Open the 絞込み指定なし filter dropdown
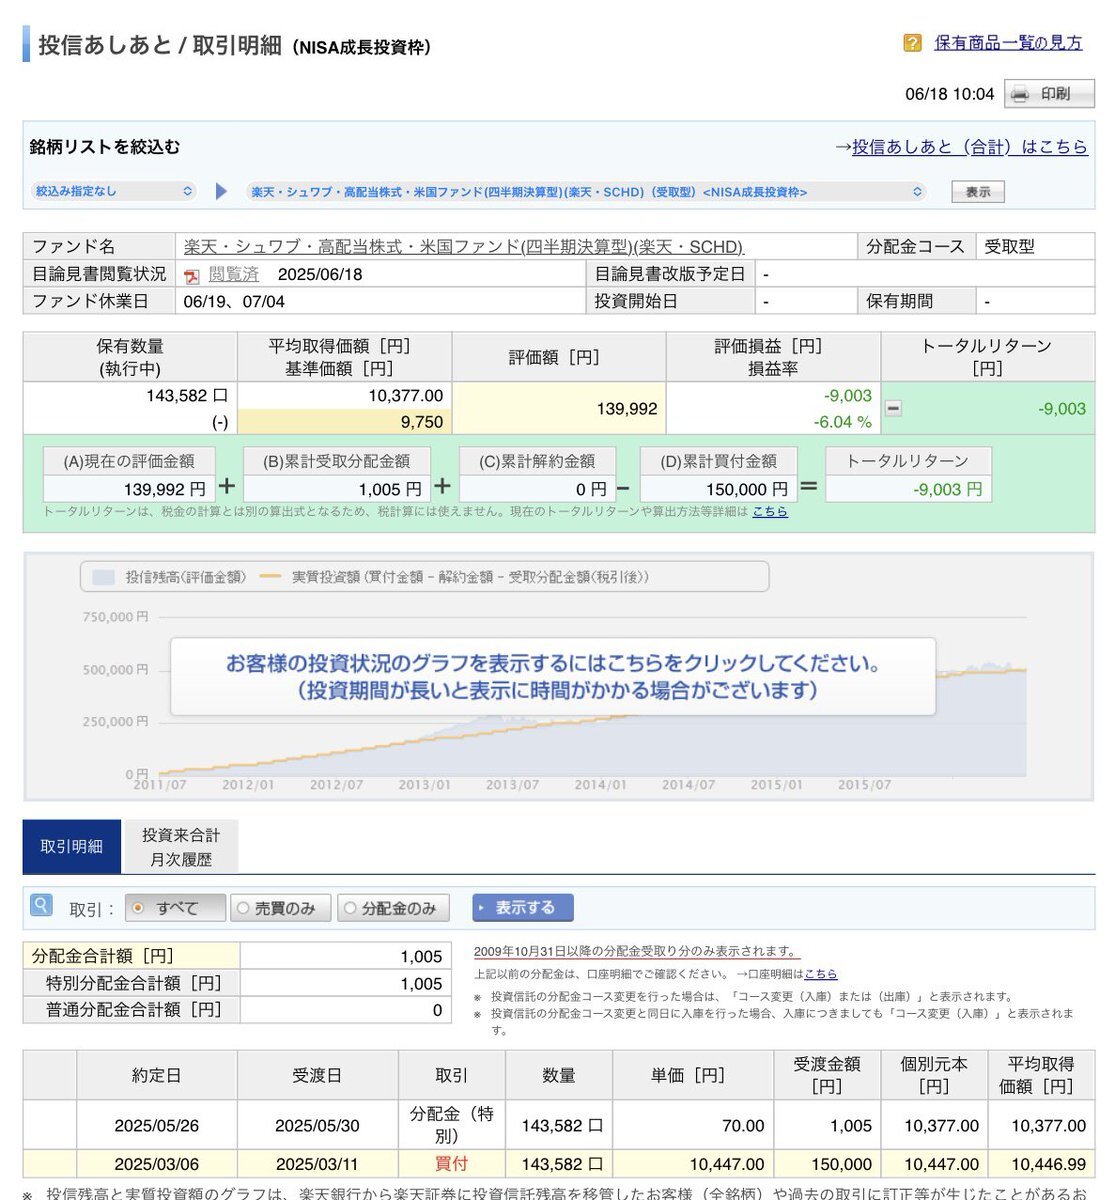The width and height of the screenshot is (1115, 1200). click(114, 191)
